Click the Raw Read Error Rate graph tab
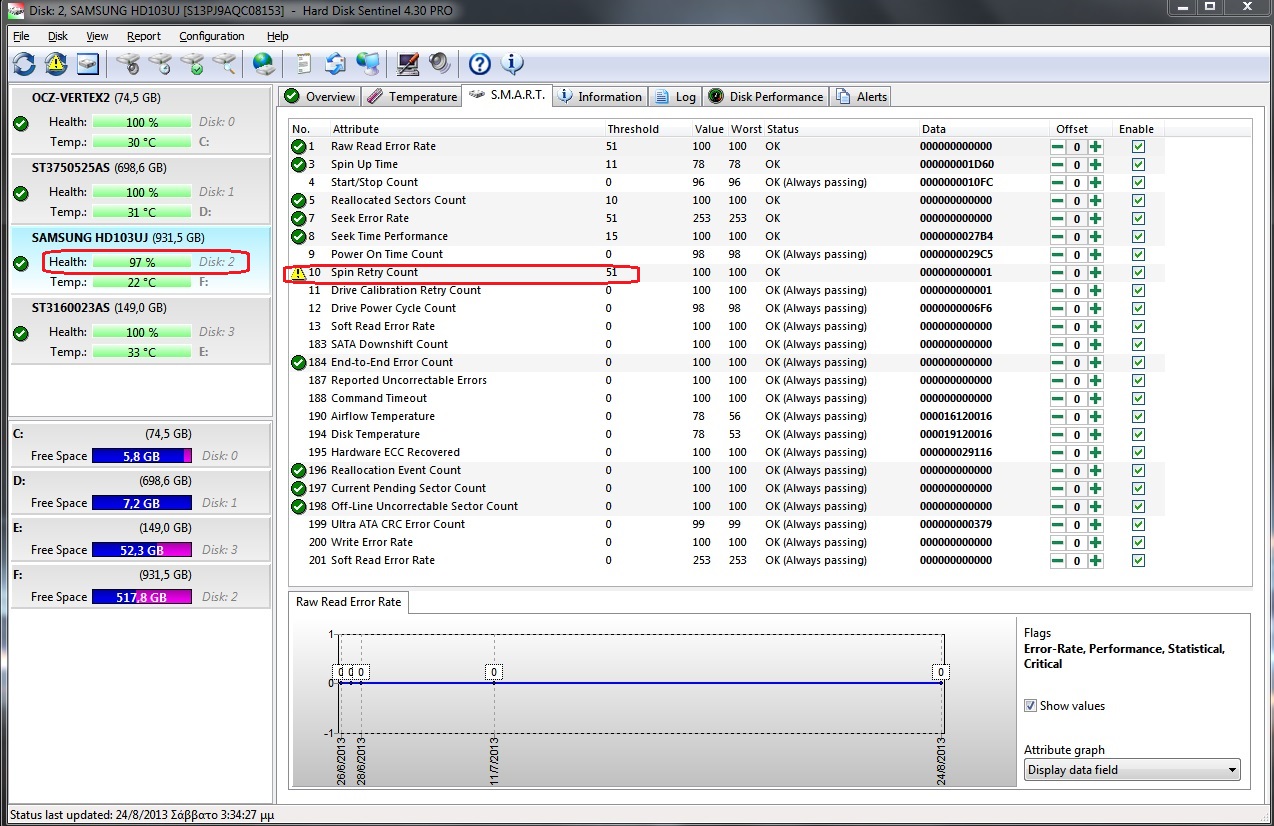 (x=348, y=602)
